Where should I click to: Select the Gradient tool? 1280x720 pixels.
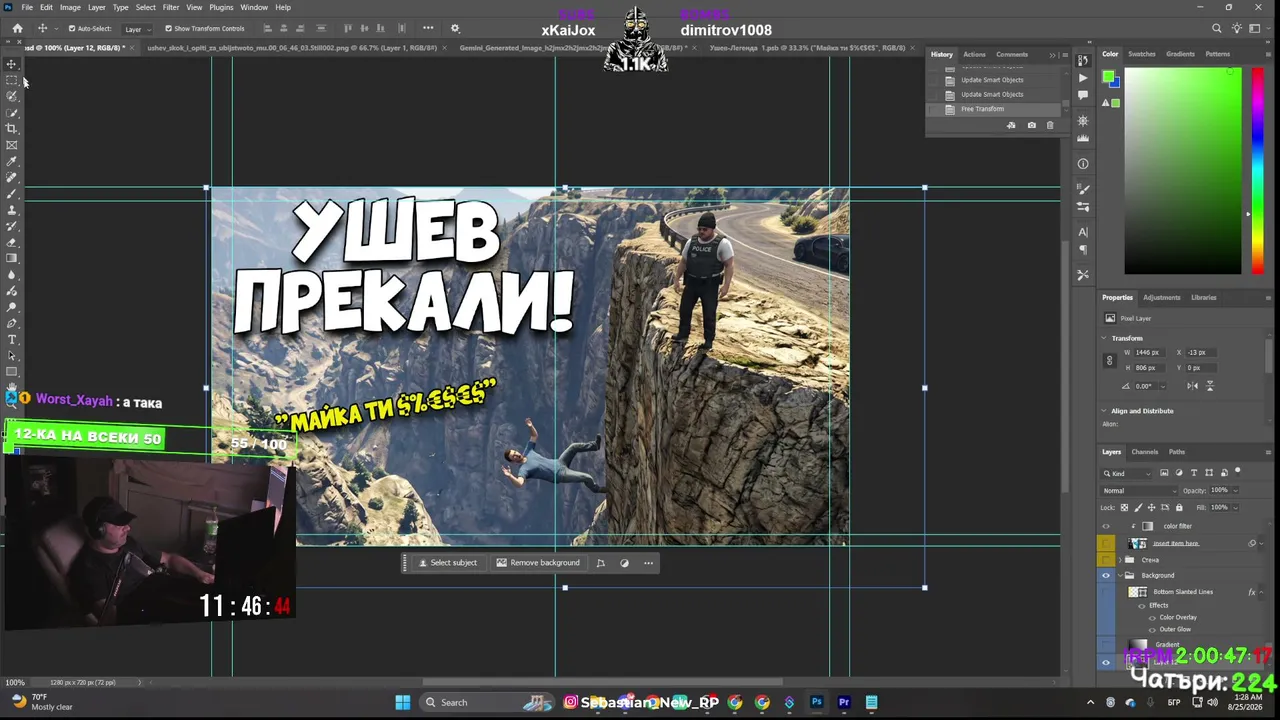[12, 258]
